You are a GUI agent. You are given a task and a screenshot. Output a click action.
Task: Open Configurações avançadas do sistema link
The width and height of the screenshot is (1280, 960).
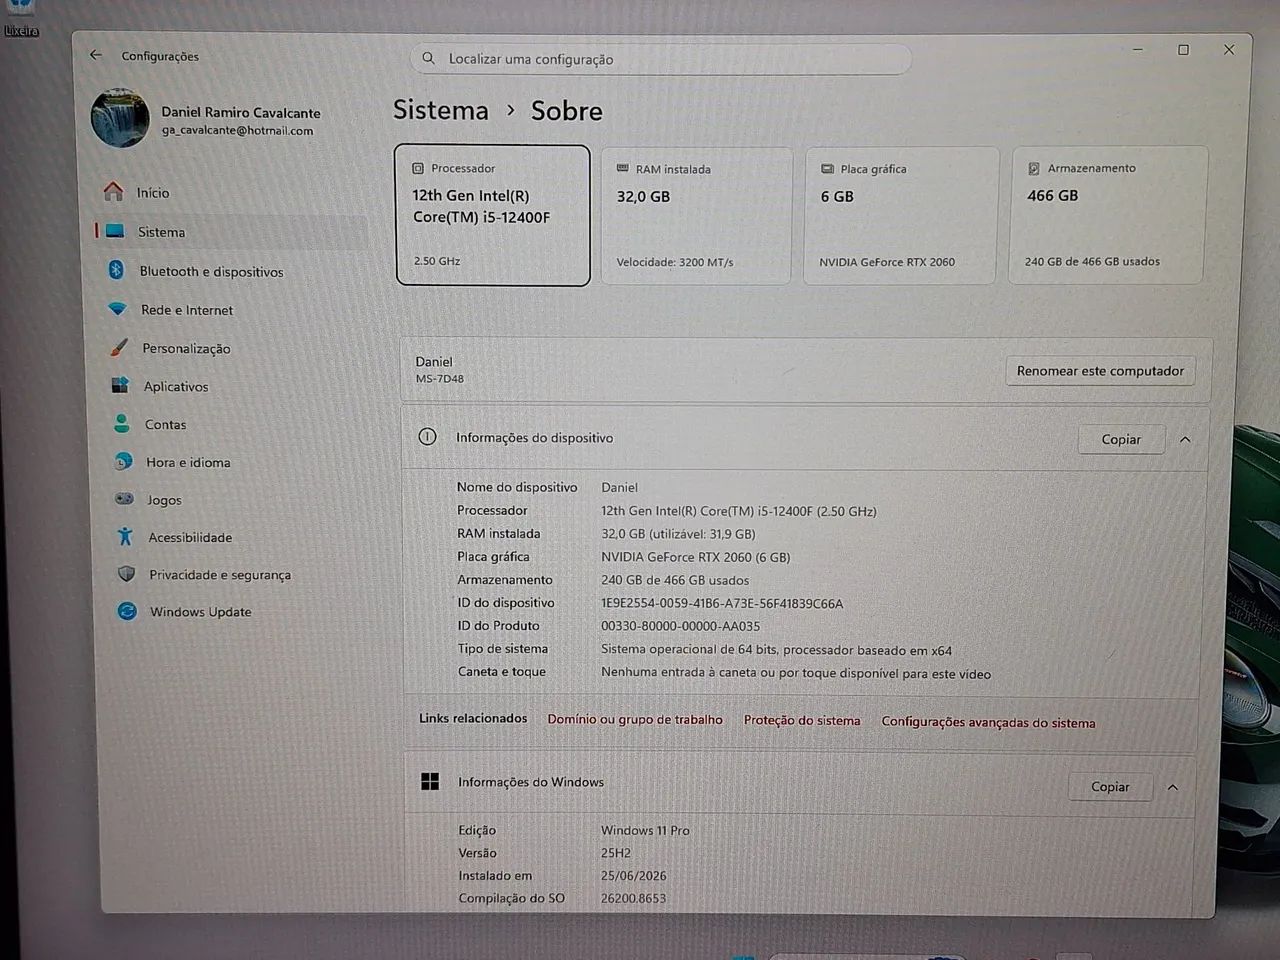pos(988,722)
